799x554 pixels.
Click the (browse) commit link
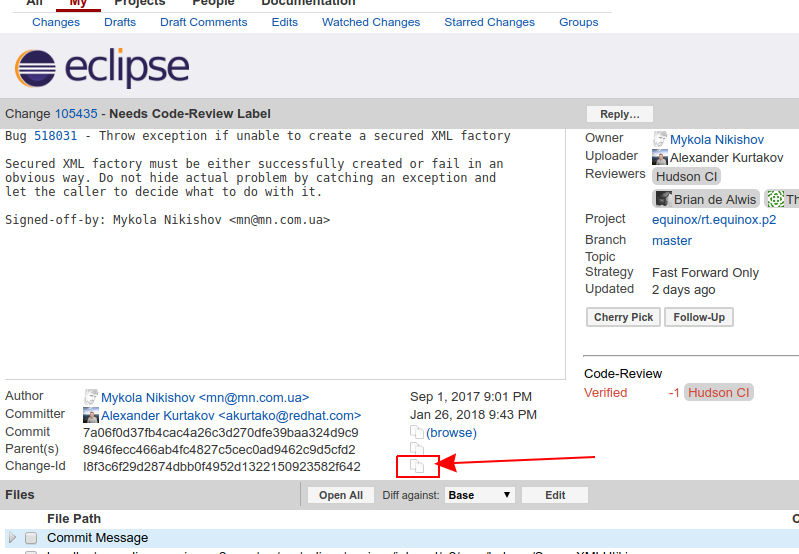pos(451,433)
